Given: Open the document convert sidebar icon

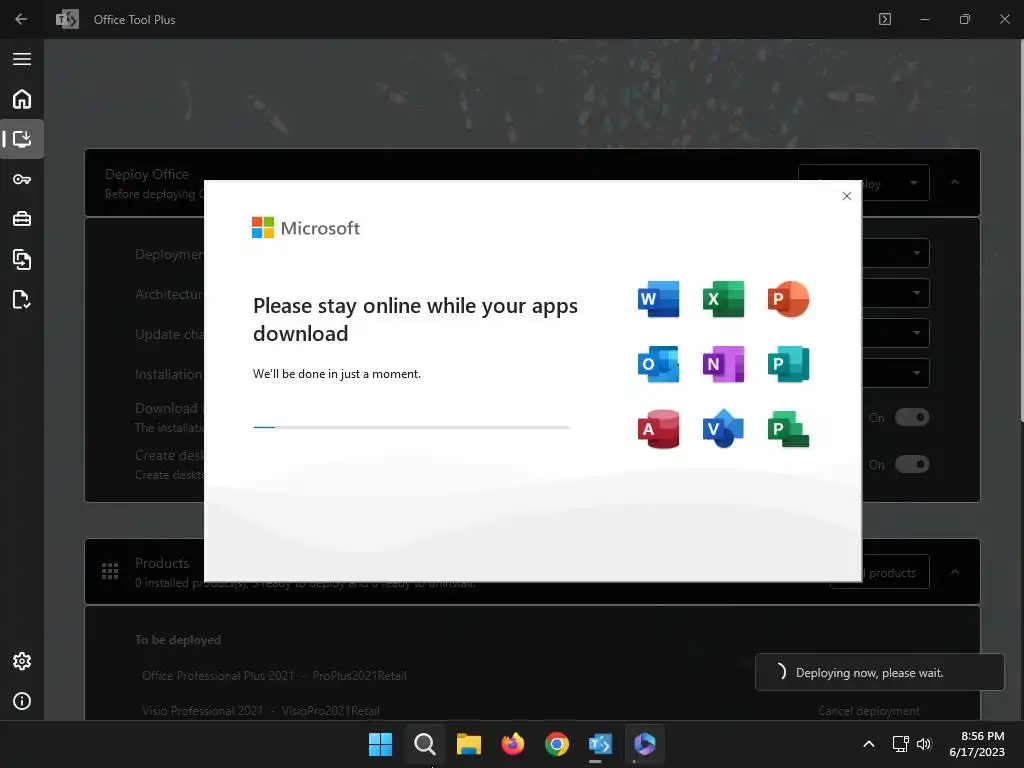Looking at the screenshot, I should pyautogui.click(x=22, y=259).
